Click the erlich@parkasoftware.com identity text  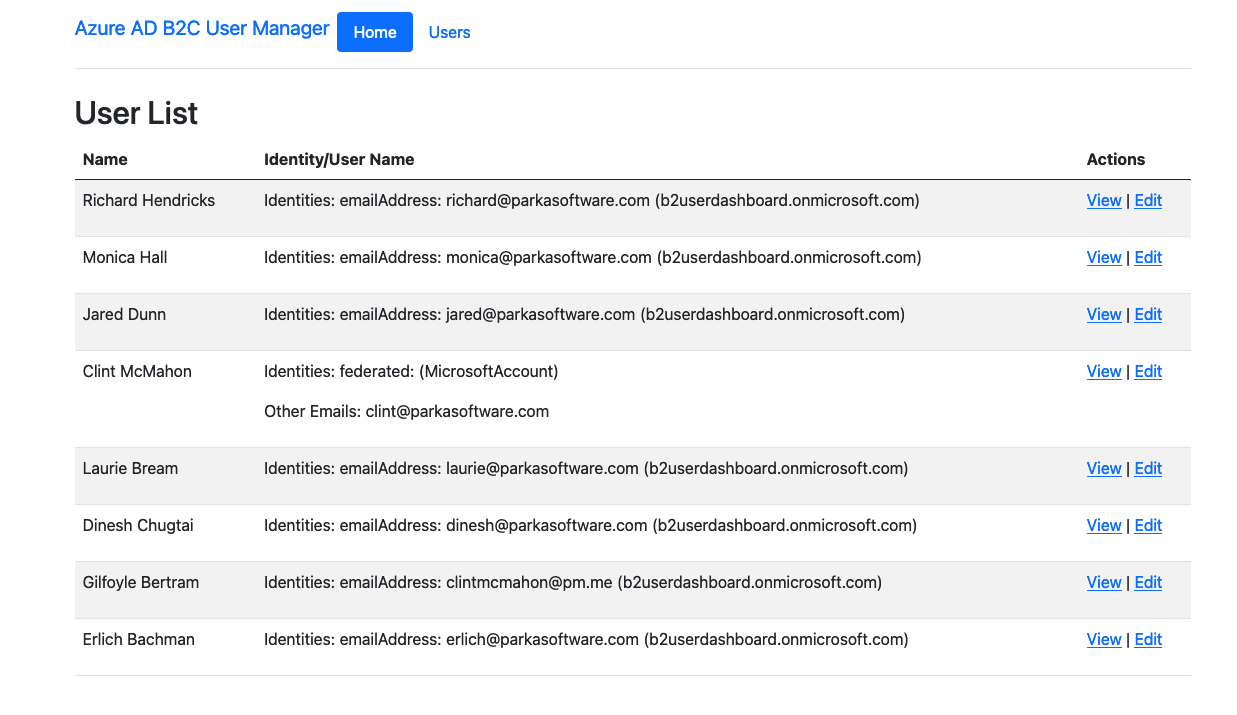click(x=586, y=639)
